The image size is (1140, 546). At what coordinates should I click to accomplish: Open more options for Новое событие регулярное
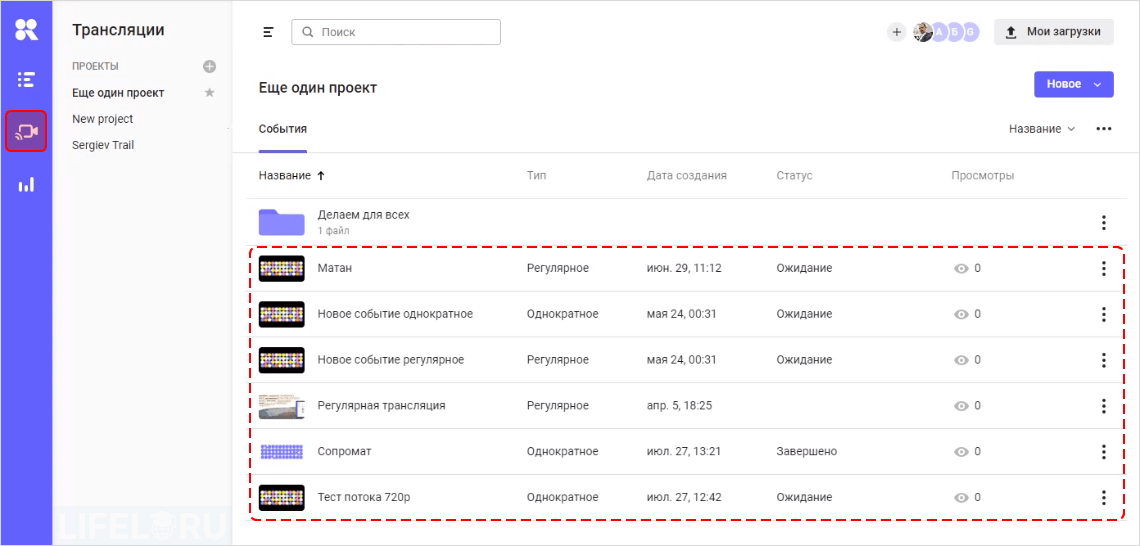[1104, 360]
